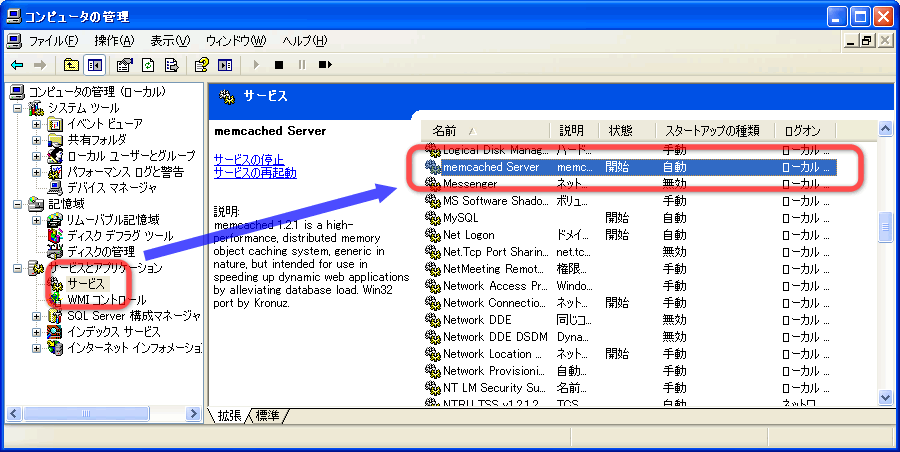
Task: Collapse the システム ツール tree node
Action: 18,108
